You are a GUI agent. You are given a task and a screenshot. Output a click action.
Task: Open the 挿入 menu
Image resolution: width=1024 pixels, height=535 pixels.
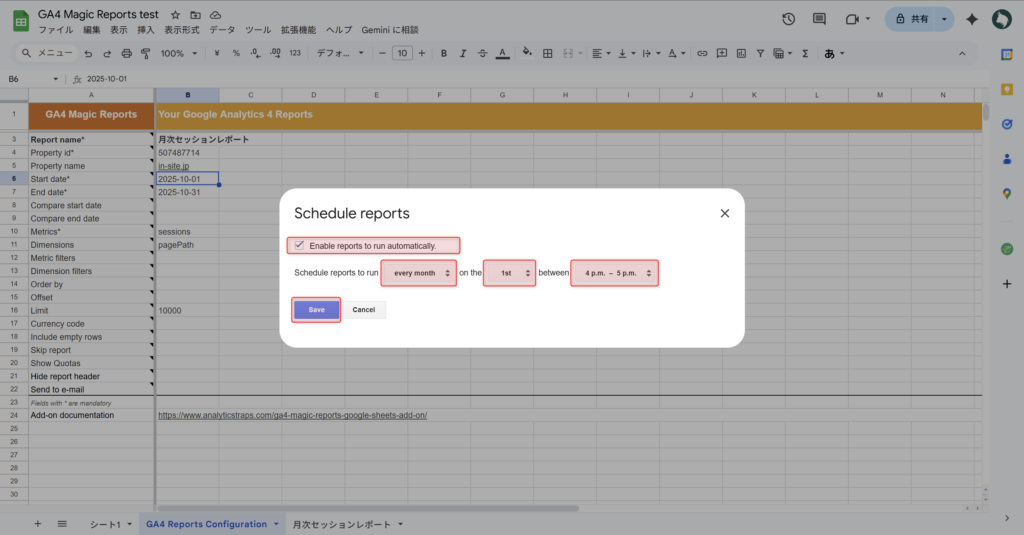tap(146, 30)
